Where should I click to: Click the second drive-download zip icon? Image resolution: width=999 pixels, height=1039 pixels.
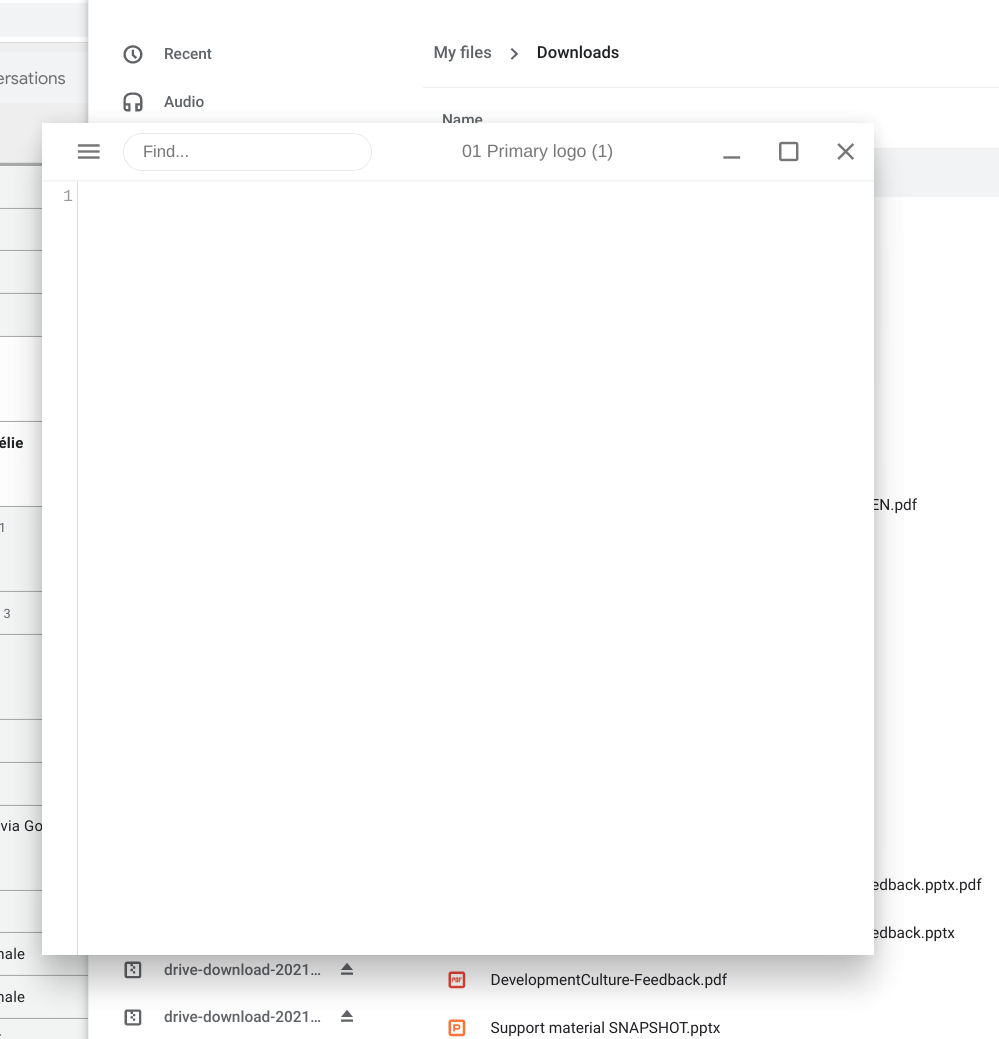(133, 1017)
